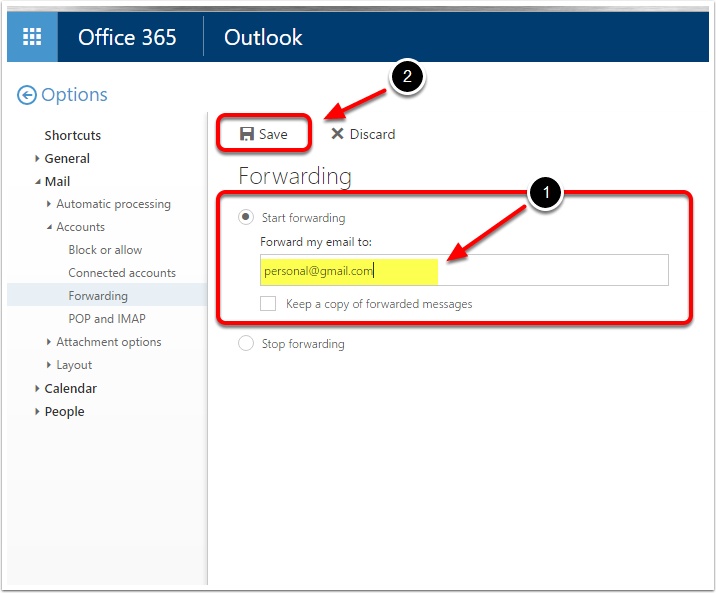
Task: Select the Stop forwarding radio button
Action: pos(246,343)
